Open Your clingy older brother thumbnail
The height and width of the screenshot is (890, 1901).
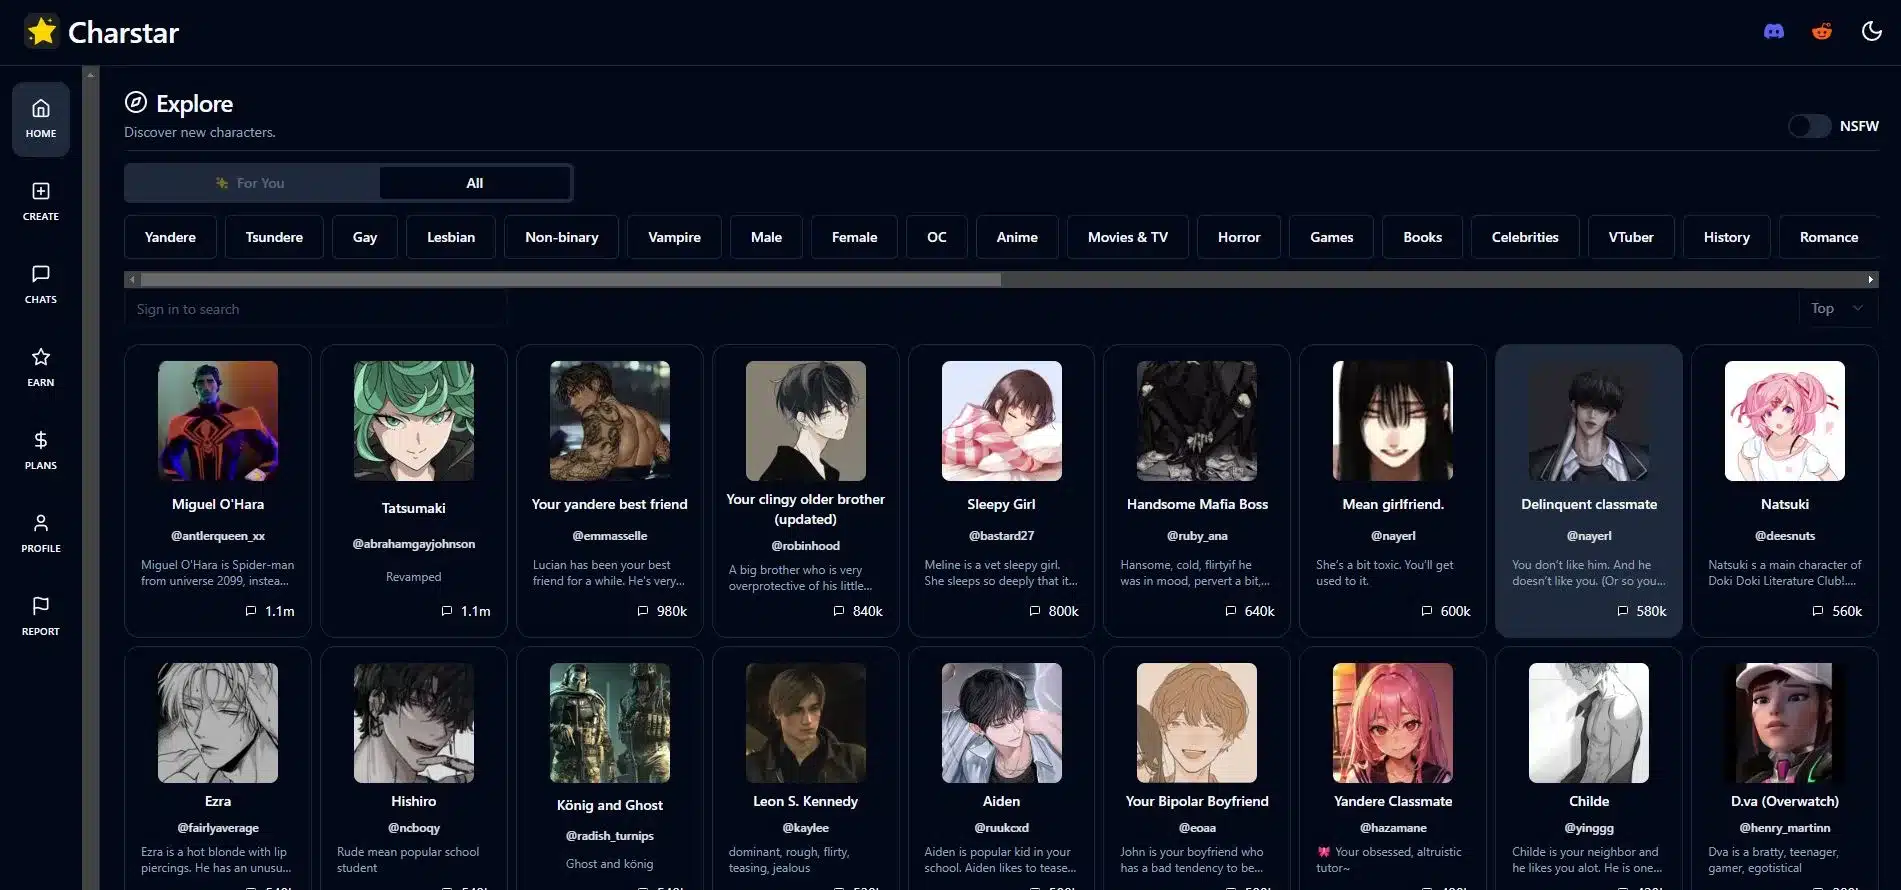click(806, 421)
